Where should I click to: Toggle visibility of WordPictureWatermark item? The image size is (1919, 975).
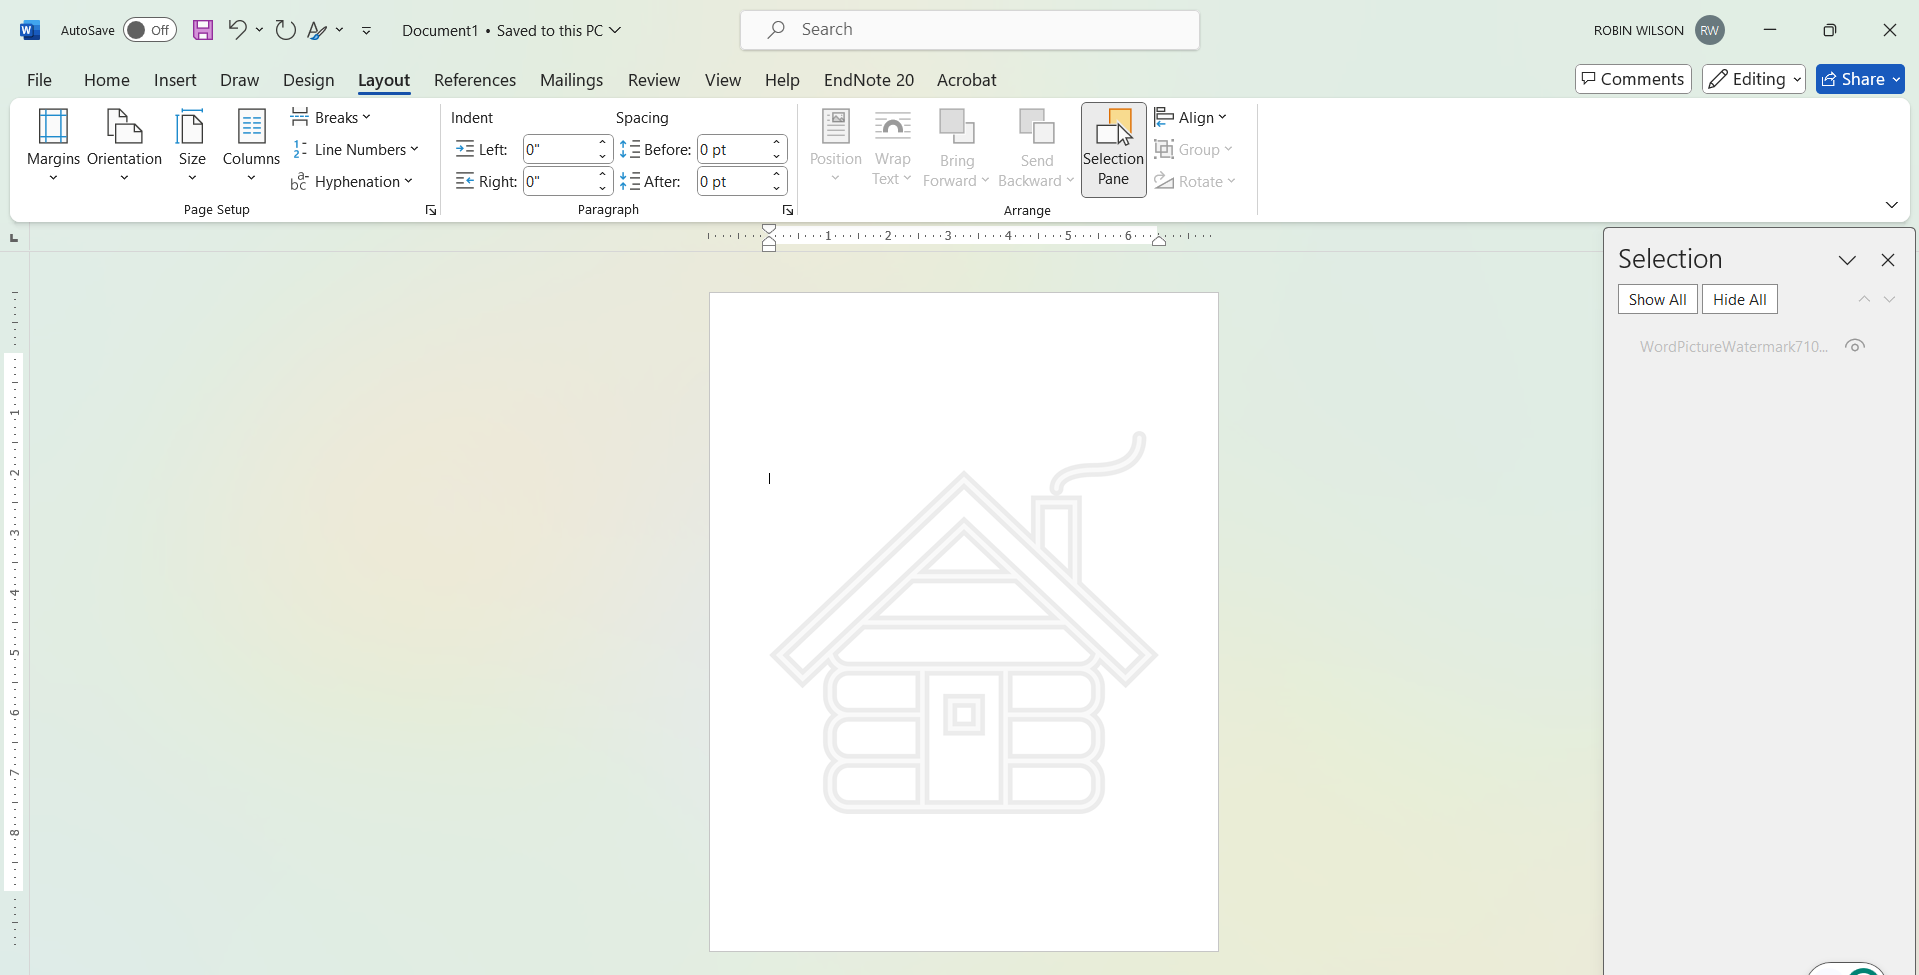[1855, 345]
